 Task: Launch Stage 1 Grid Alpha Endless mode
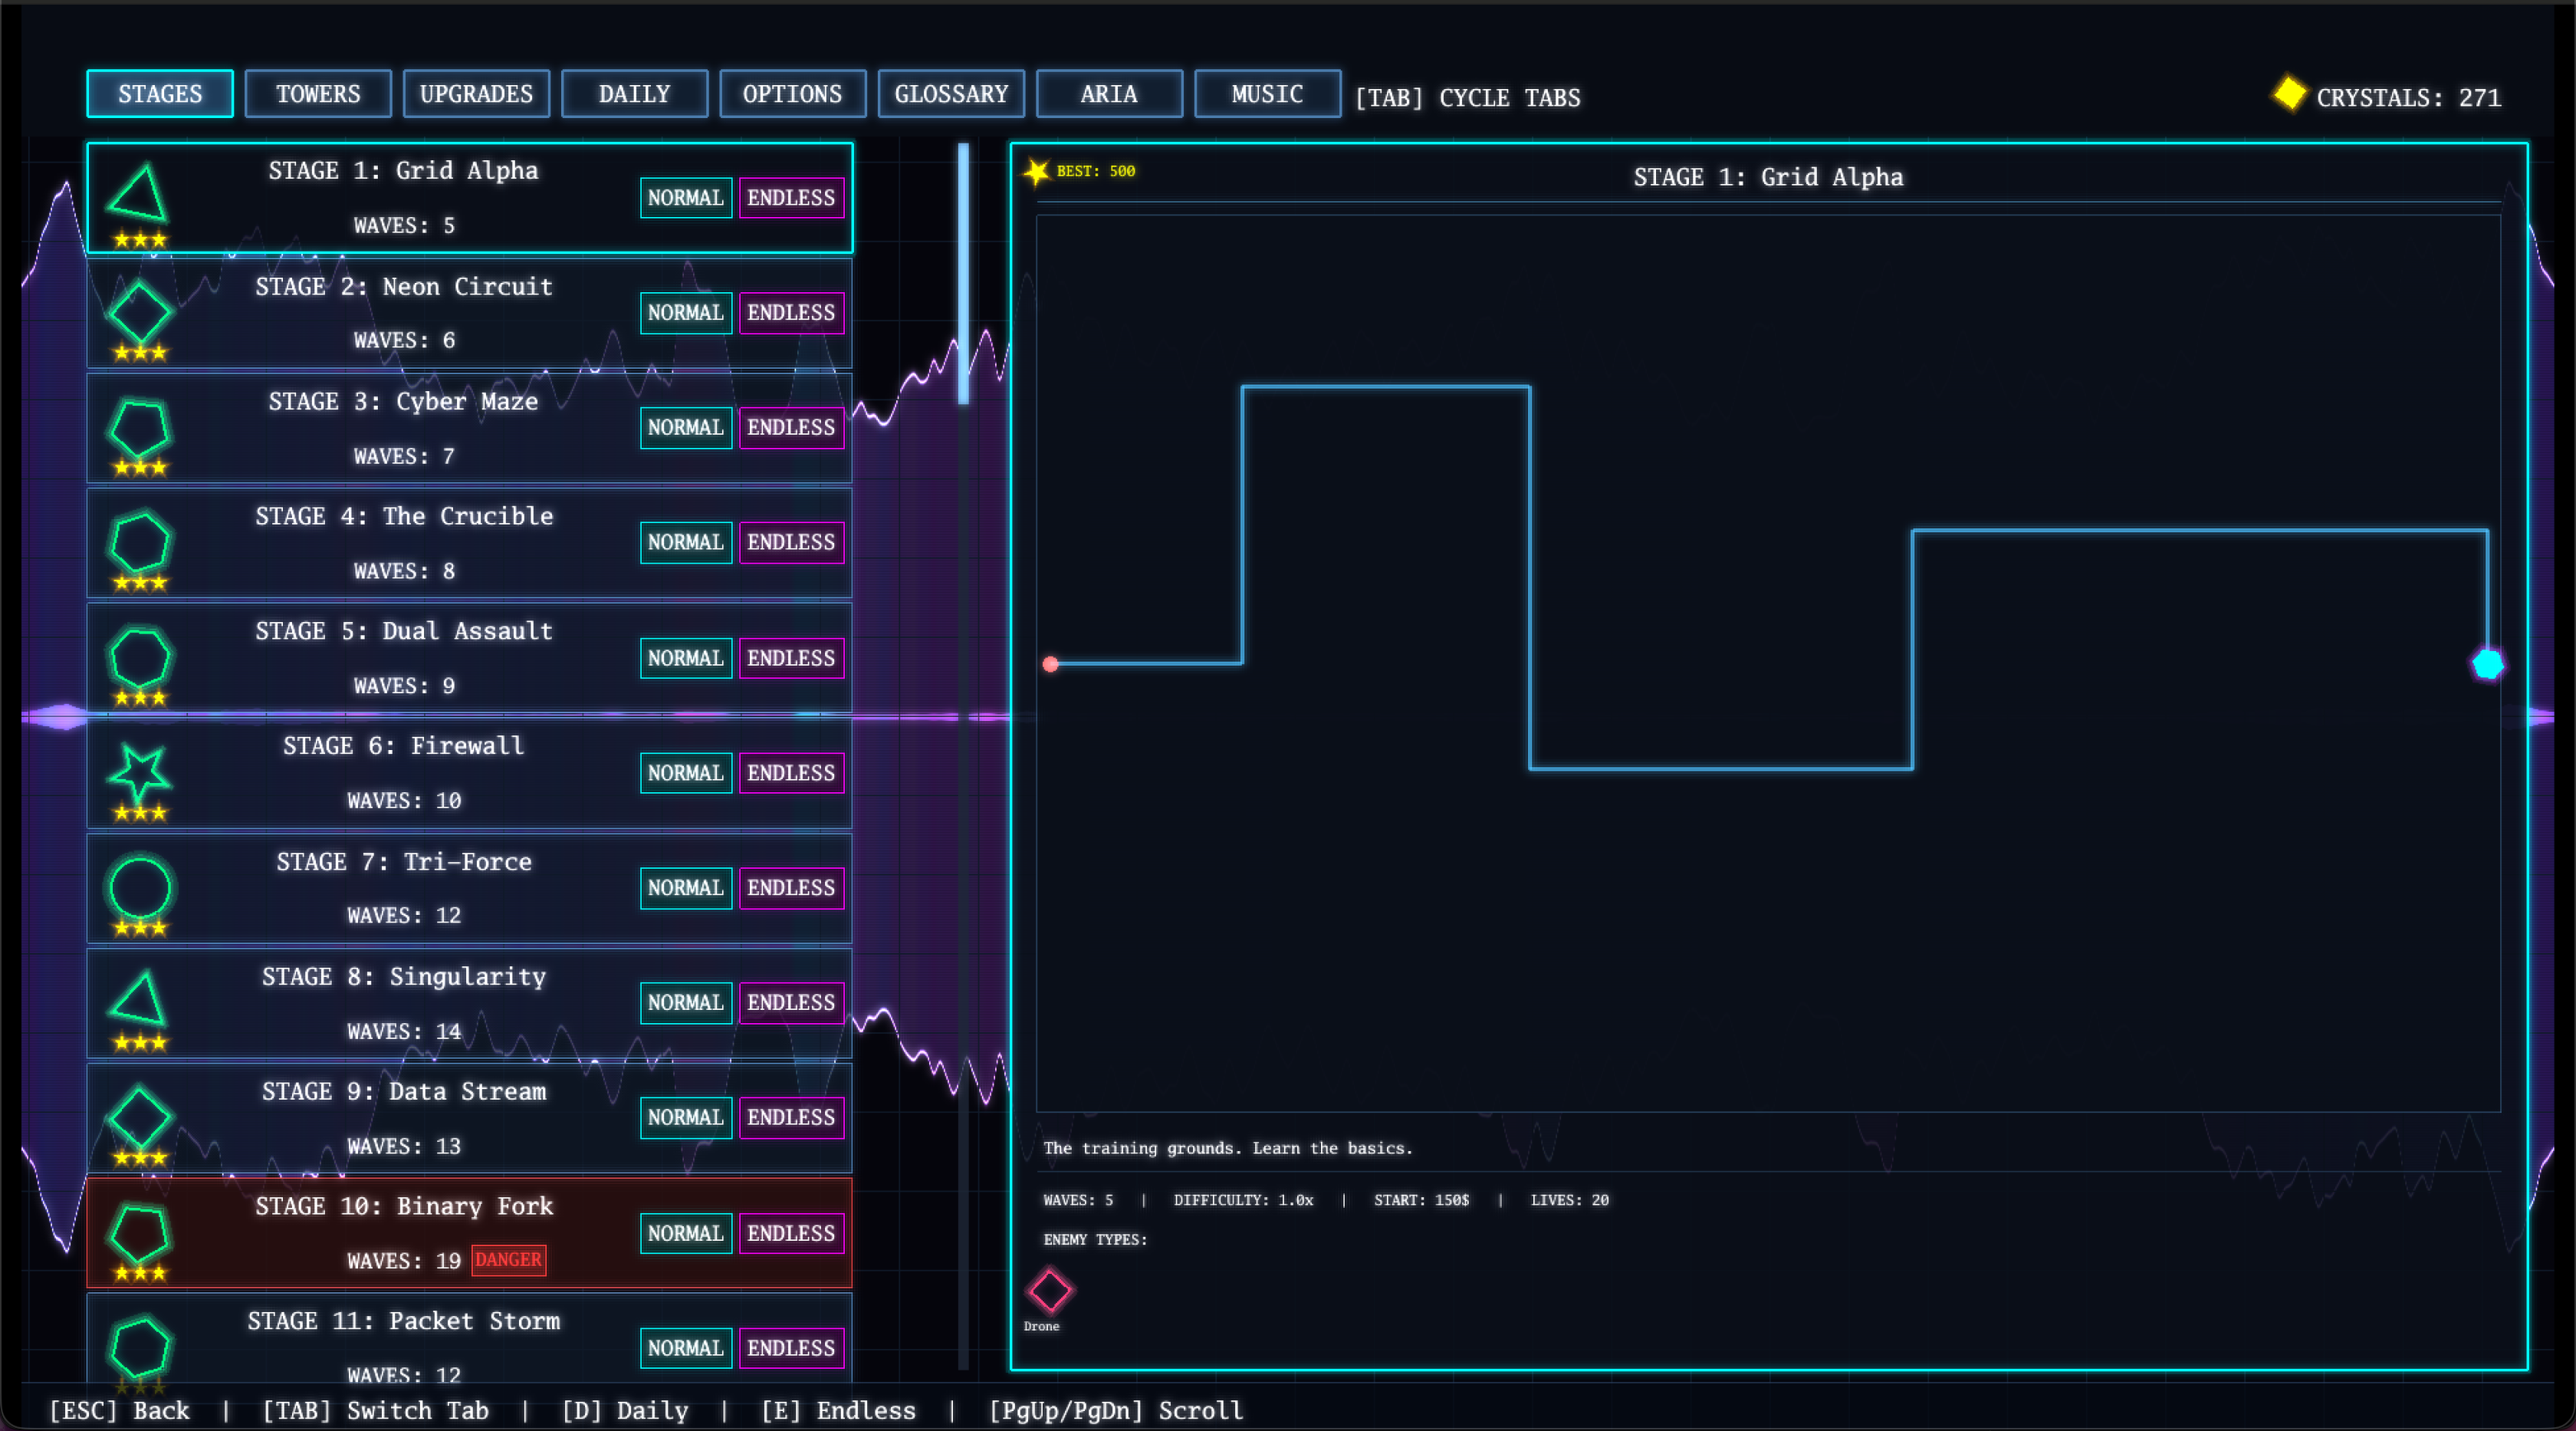pyautogui.click(x=791, y=198)
